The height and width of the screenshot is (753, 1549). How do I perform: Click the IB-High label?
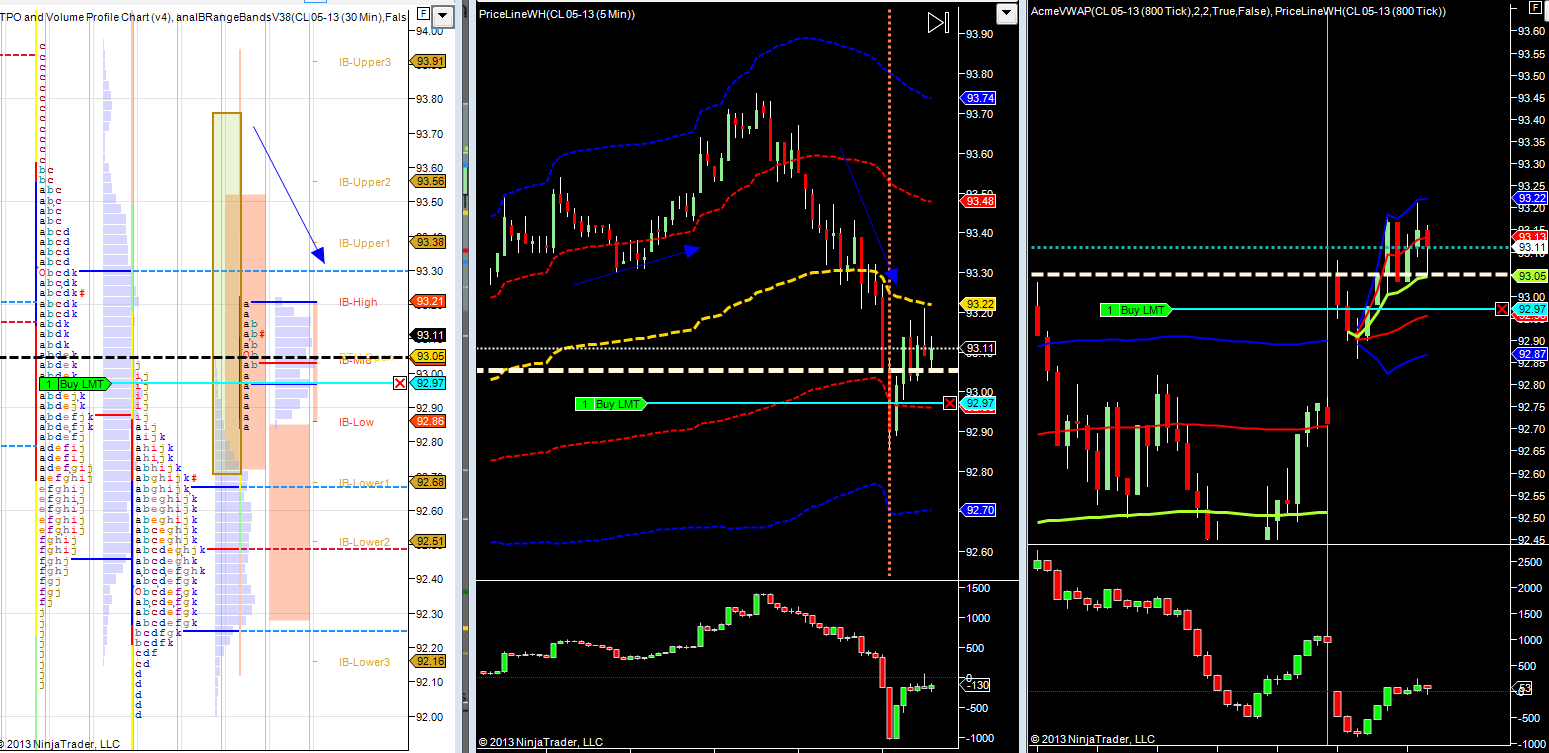coord(358,302)
